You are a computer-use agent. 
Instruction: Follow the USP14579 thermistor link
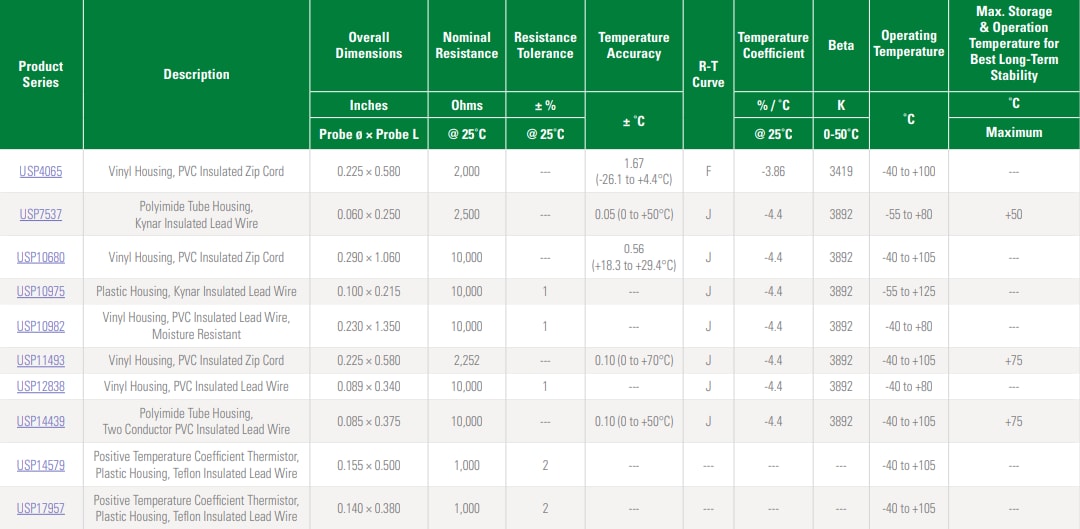pos(41,465)
